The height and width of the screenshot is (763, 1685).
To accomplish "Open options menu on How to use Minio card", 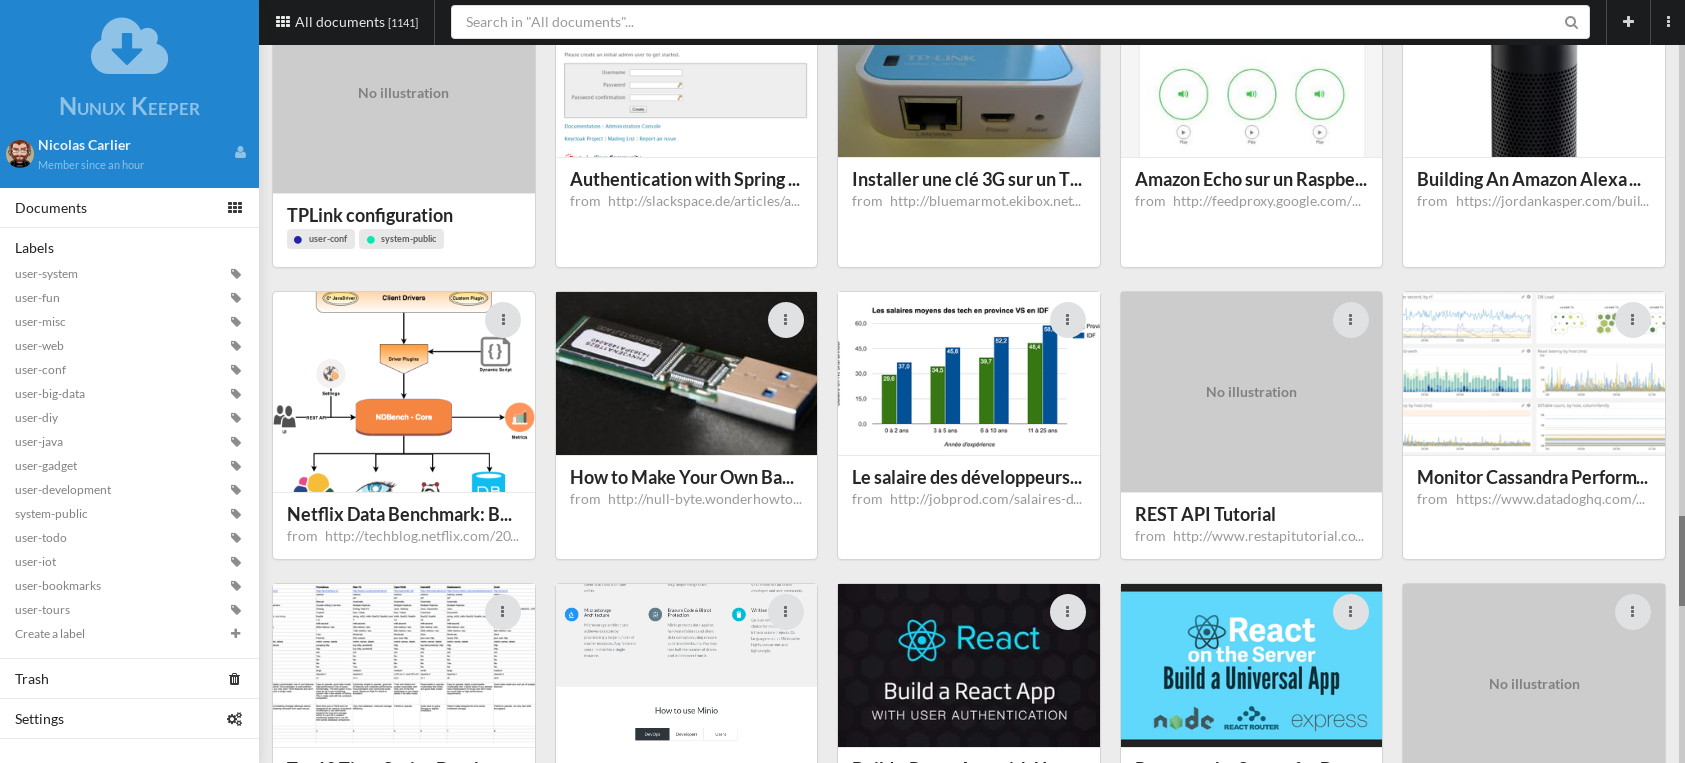I will (786, 612).
